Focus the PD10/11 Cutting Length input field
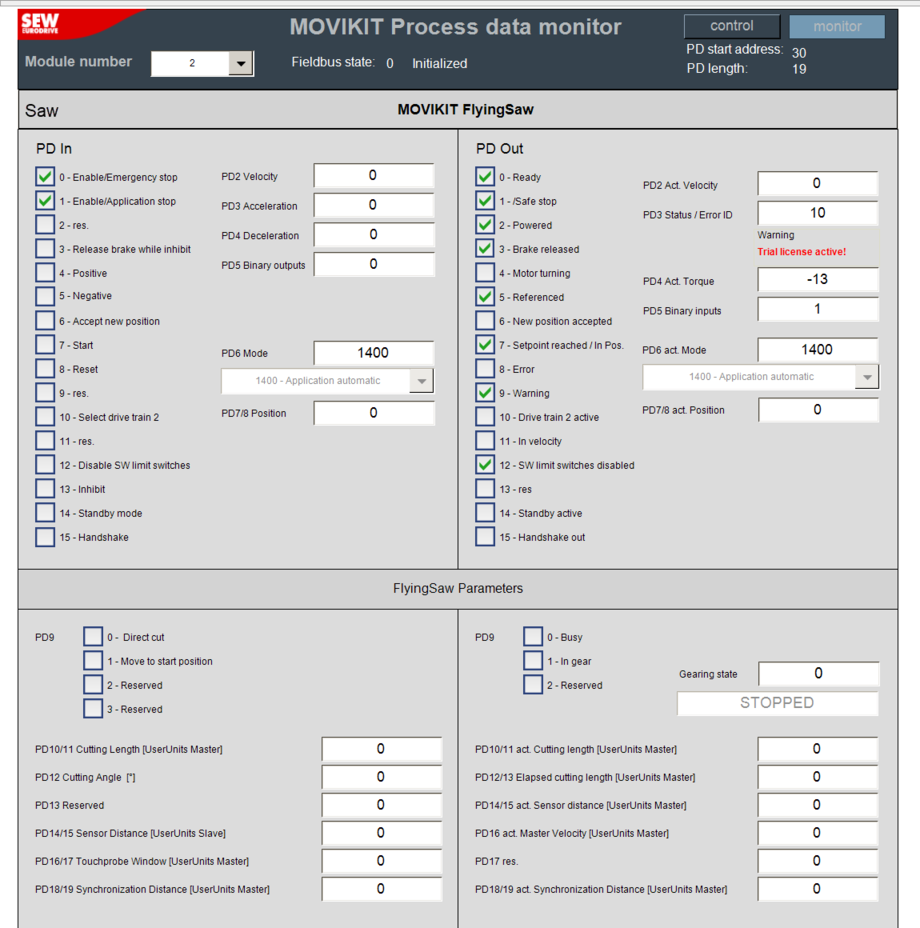 point(381,749)
